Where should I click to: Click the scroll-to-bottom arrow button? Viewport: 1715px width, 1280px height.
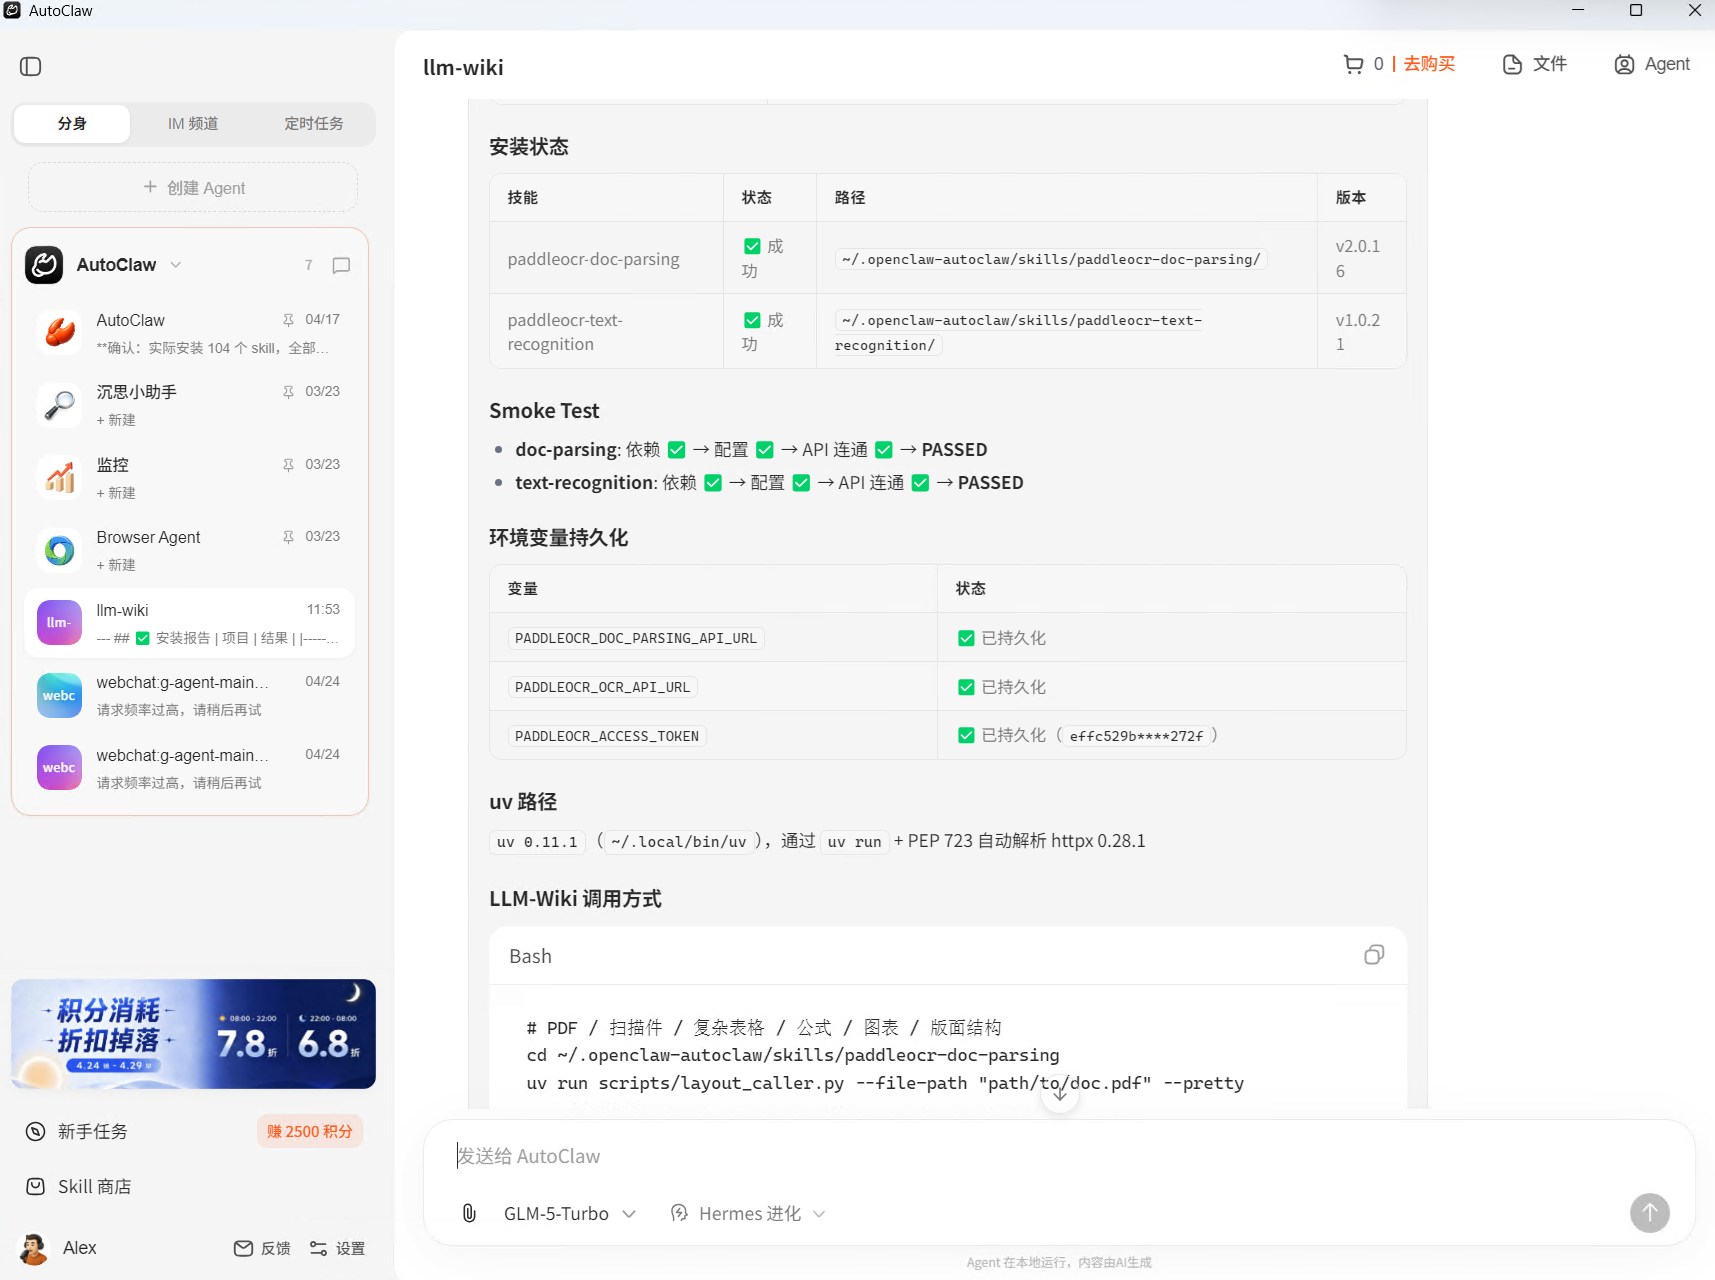click(x=1060, y=1094)
